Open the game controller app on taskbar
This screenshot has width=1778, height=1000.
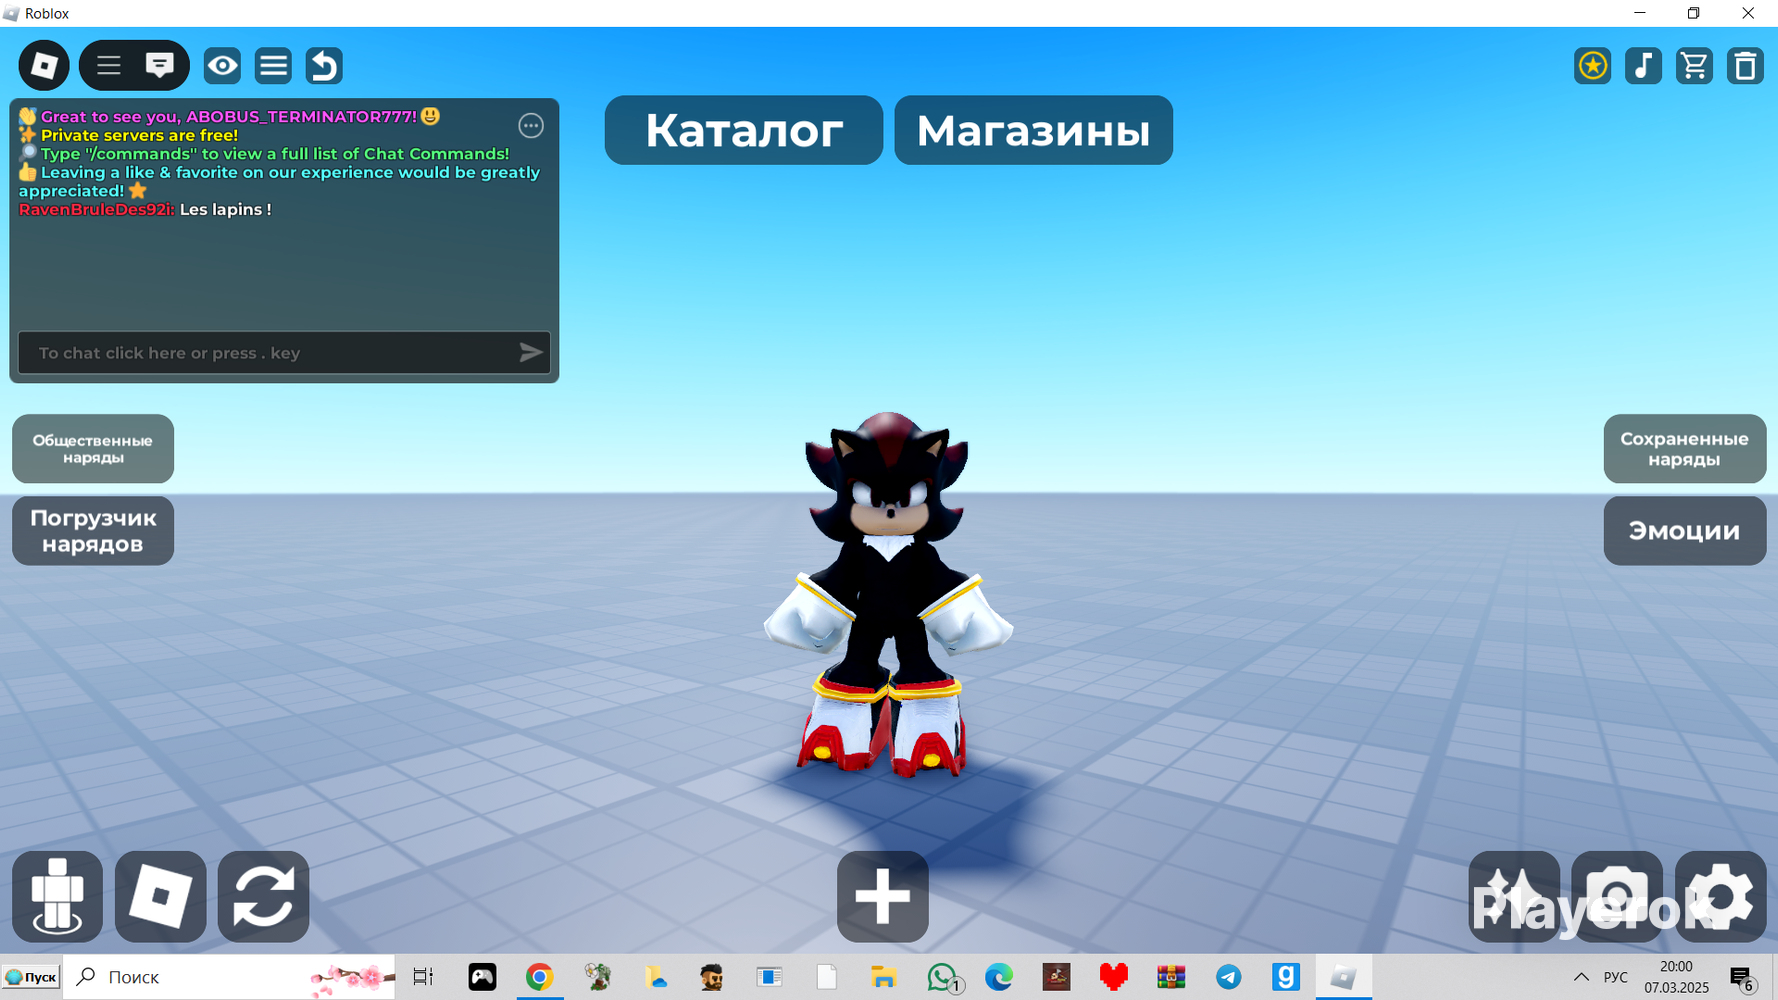(x=482, y=977)
